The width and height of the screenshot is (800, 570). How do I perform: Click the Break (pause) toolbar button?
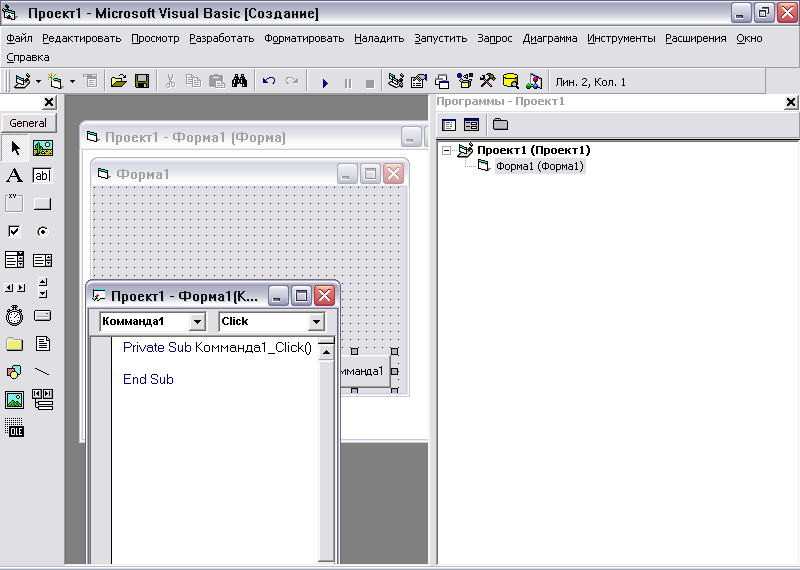(348, 83)
